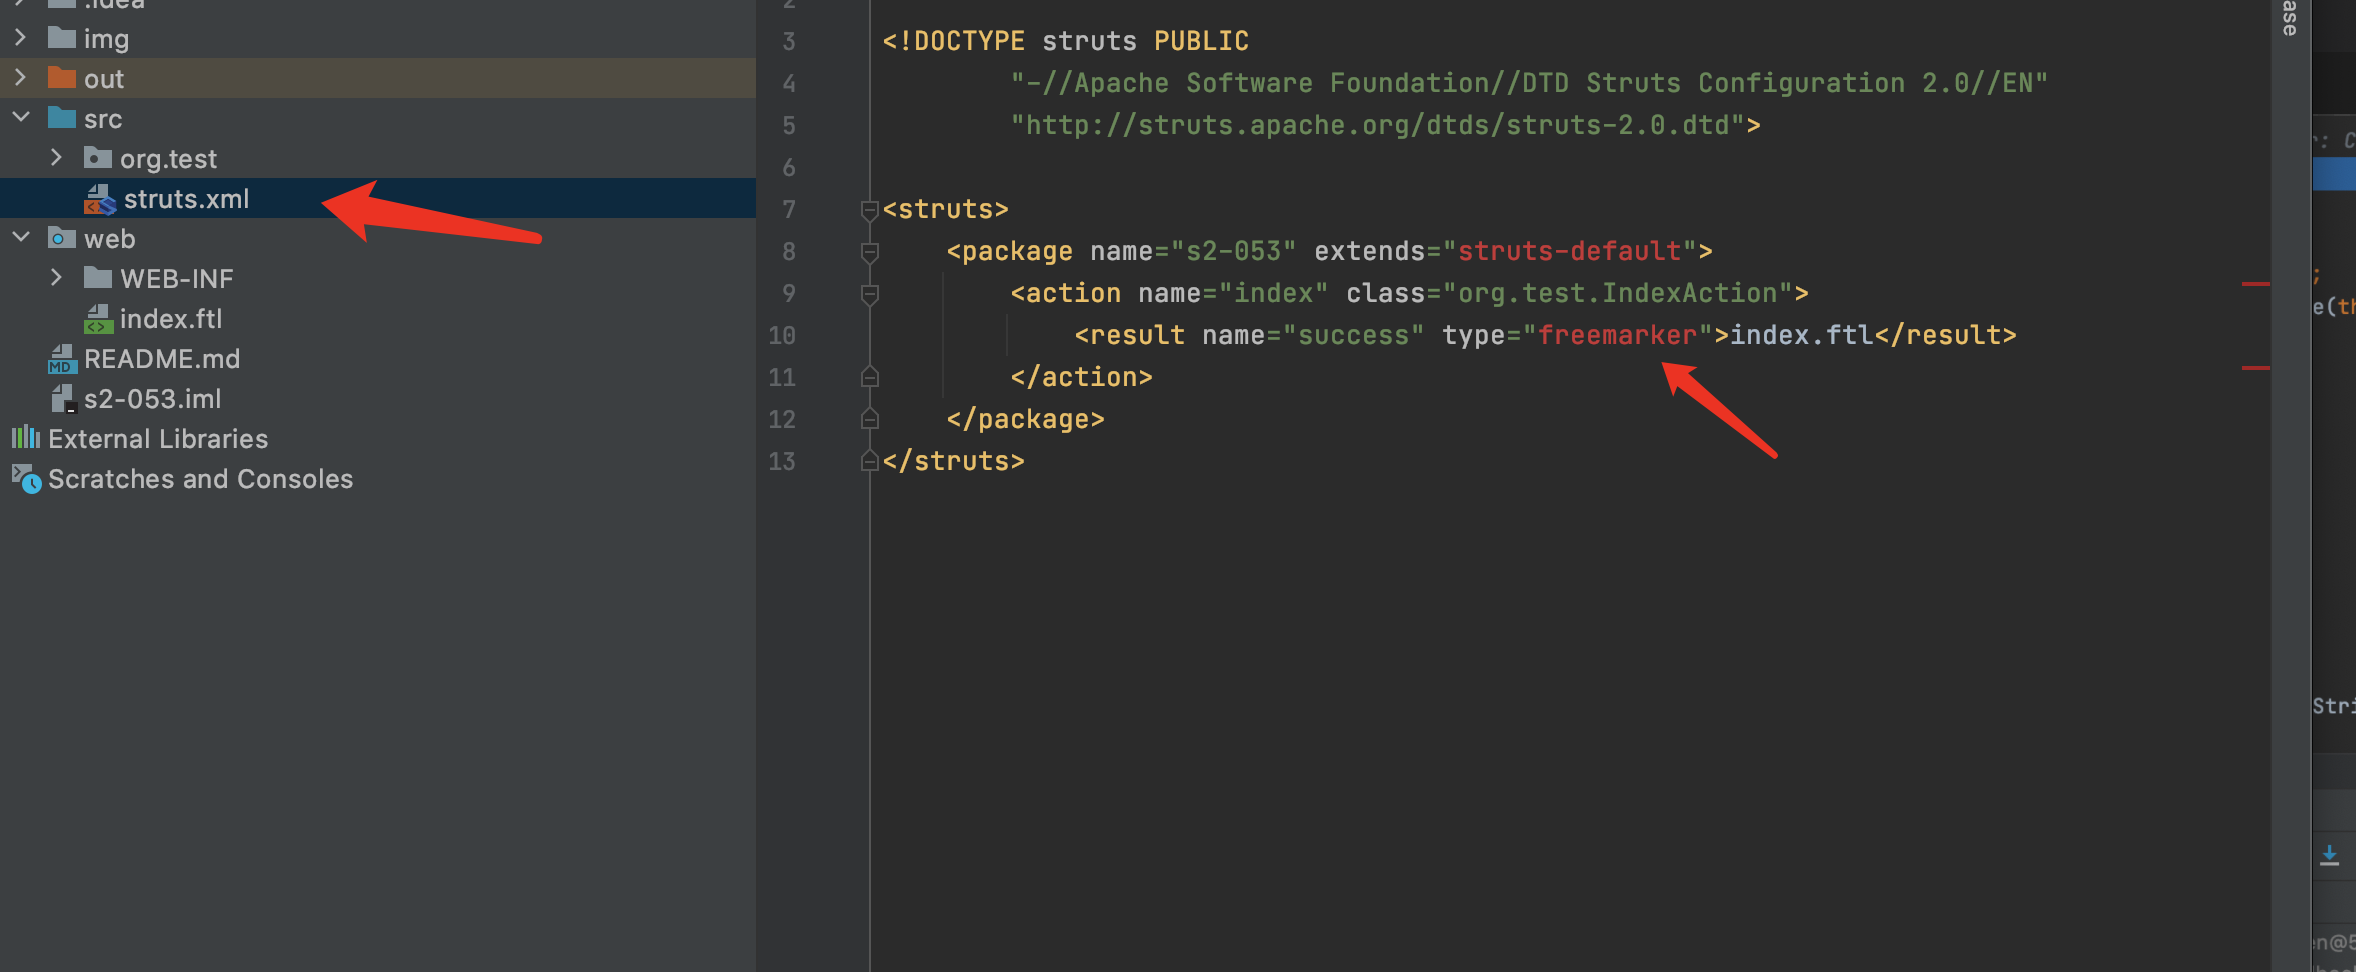Click the closing </package> tag

point(1026,419)
